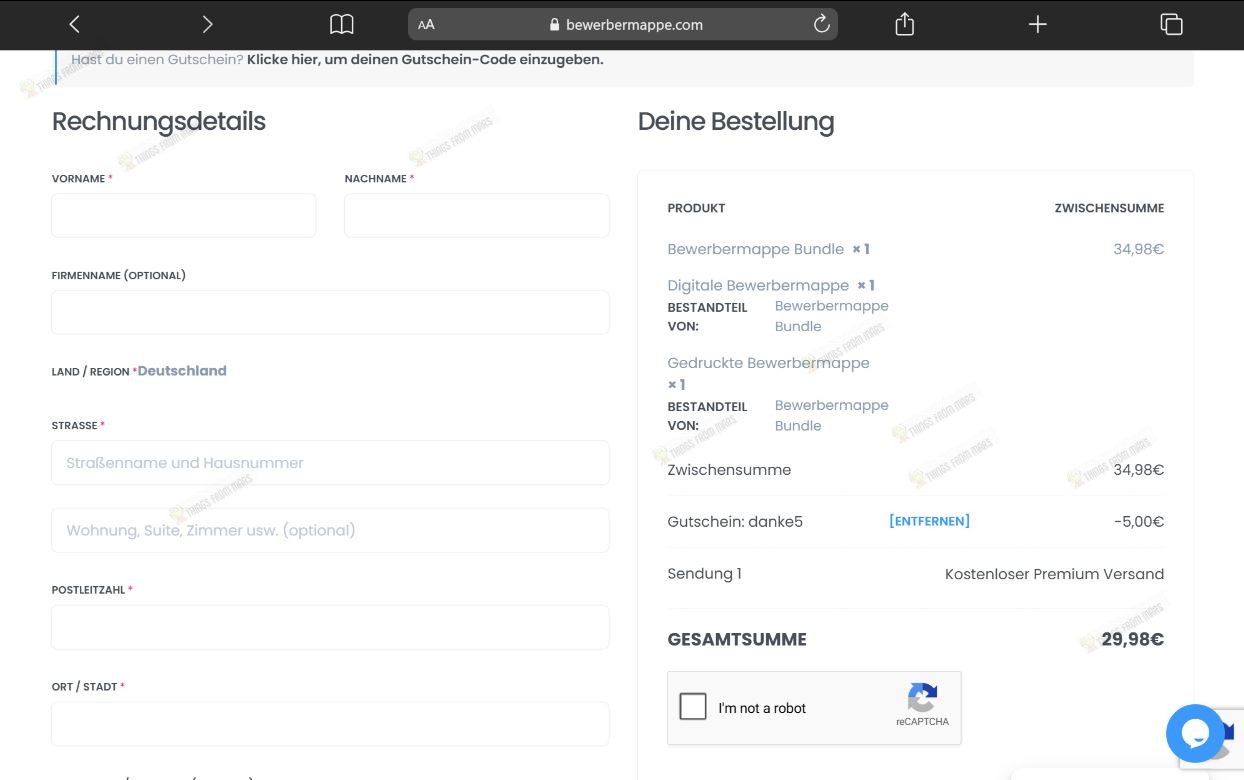Open the Digitale Bewerbermappe product link
This screenshot has width=1244, height=780.
coord(758,285)
